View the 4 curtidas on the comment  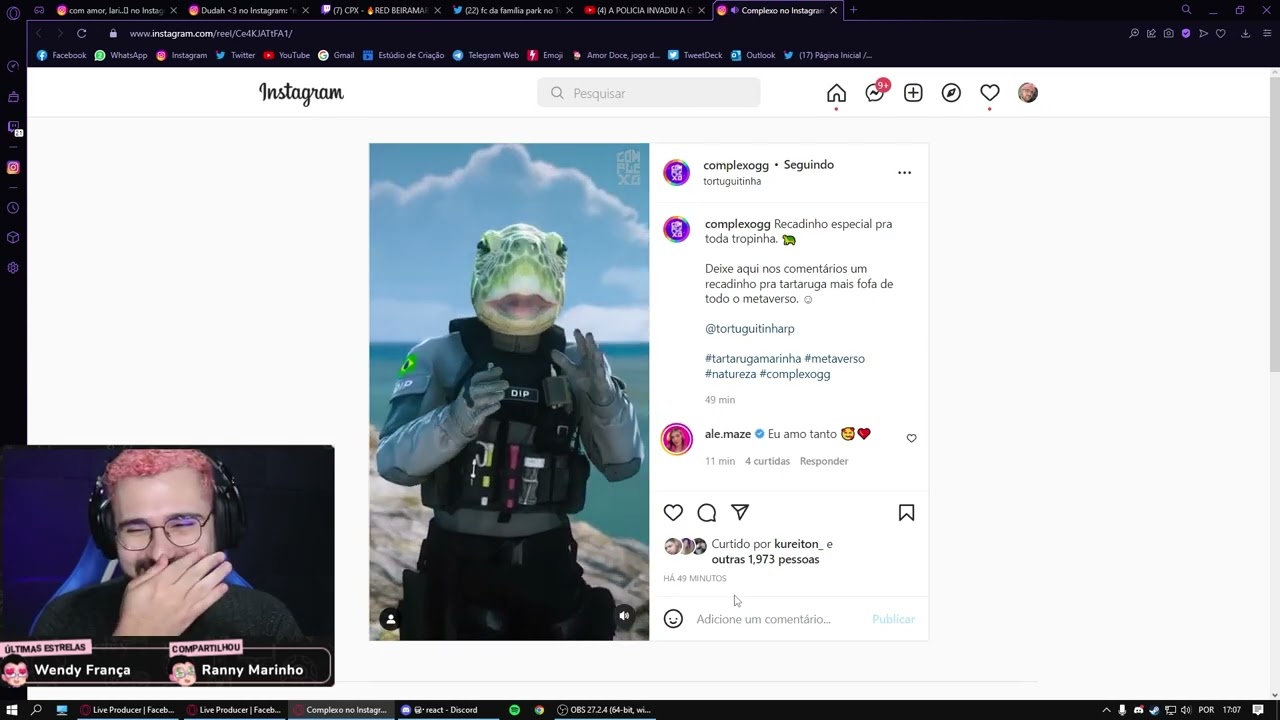[767, 461]
